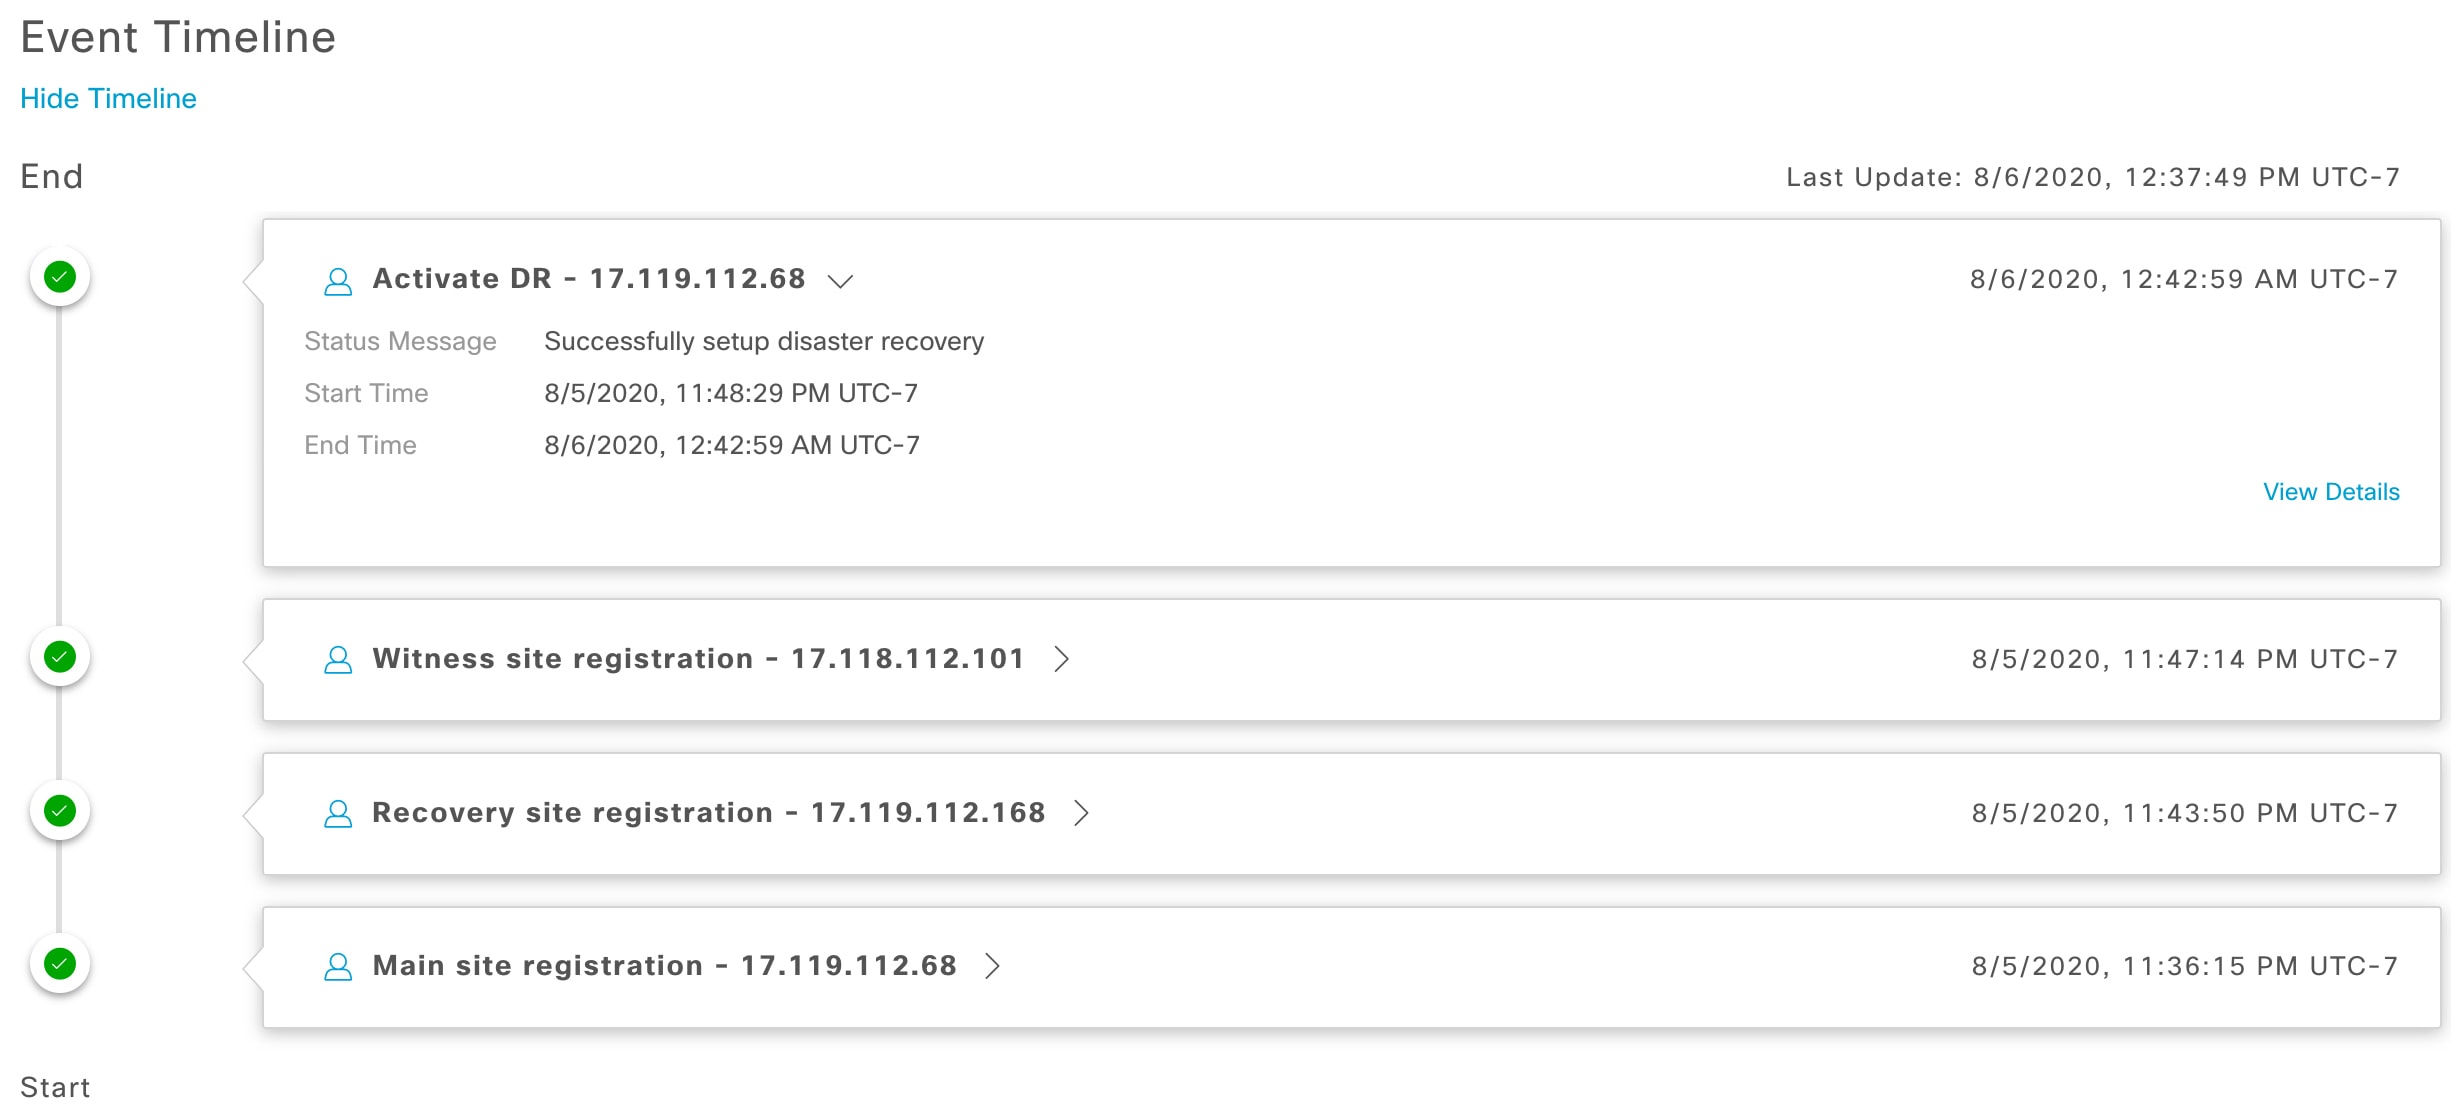Click the user icon beside Activate DR
The image size is (2451, 1119).
[x=338, y=281]
